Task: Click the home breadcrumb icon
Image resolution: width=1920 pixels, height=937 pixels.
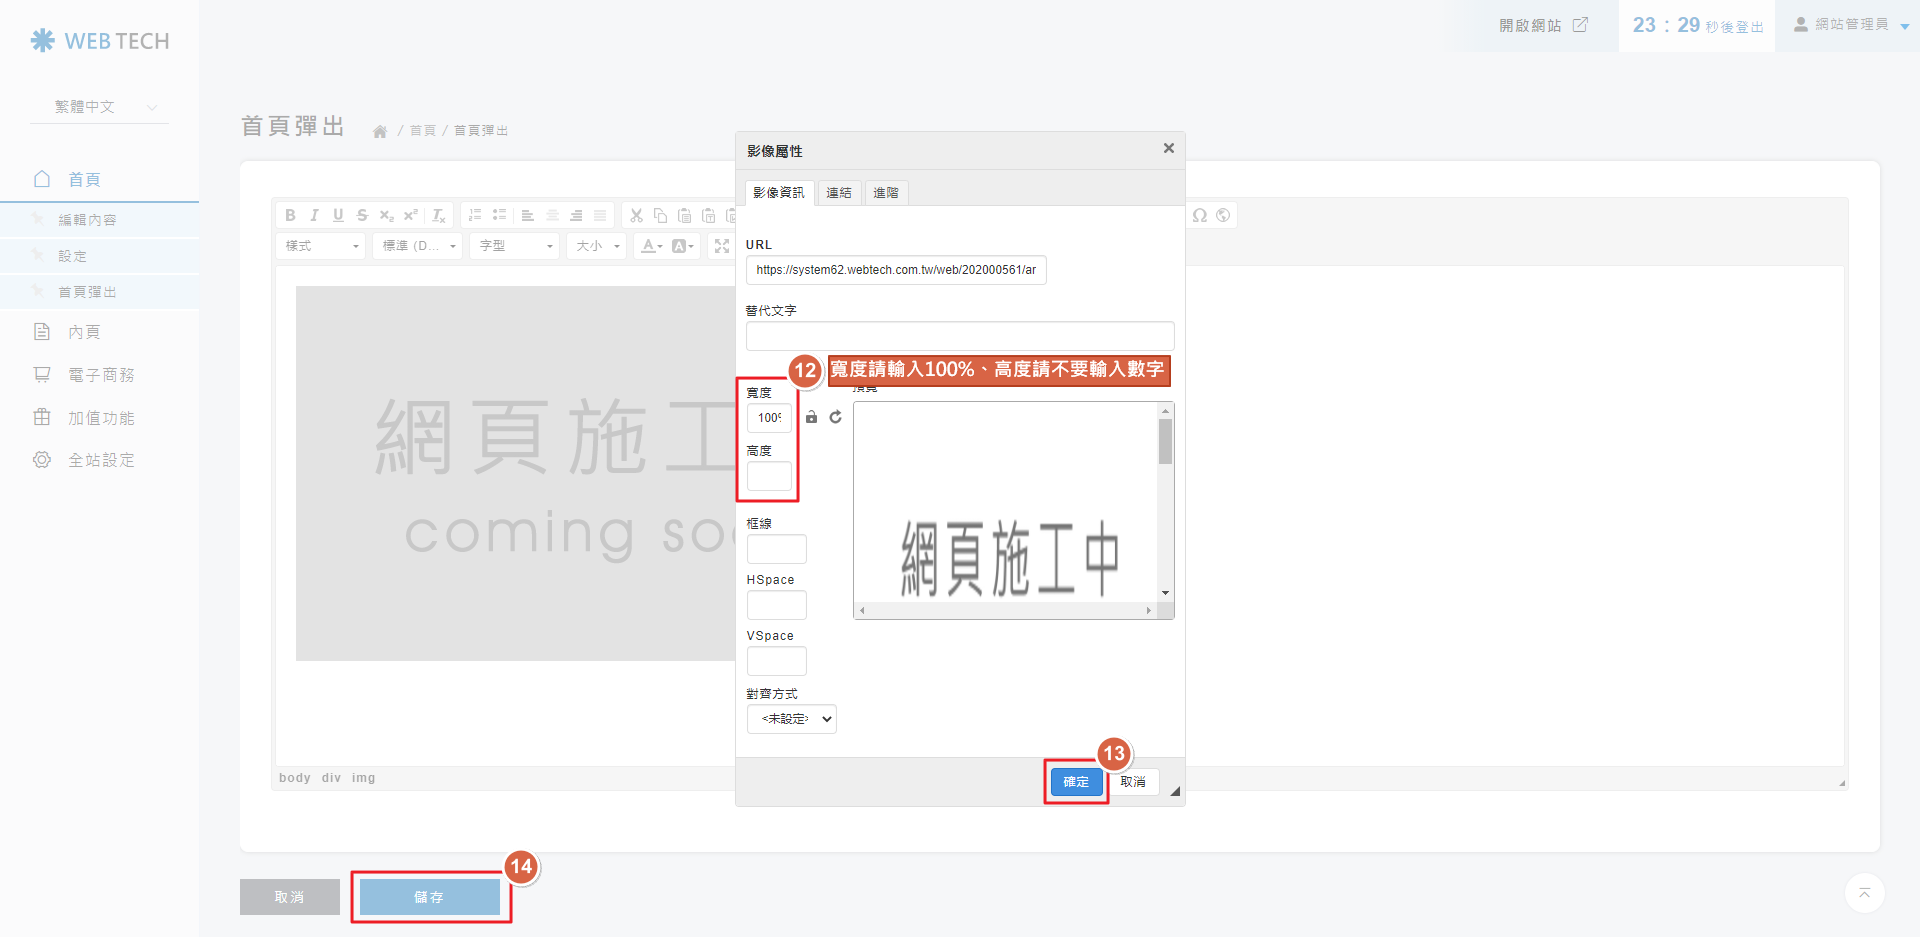Action: point(380,131)
